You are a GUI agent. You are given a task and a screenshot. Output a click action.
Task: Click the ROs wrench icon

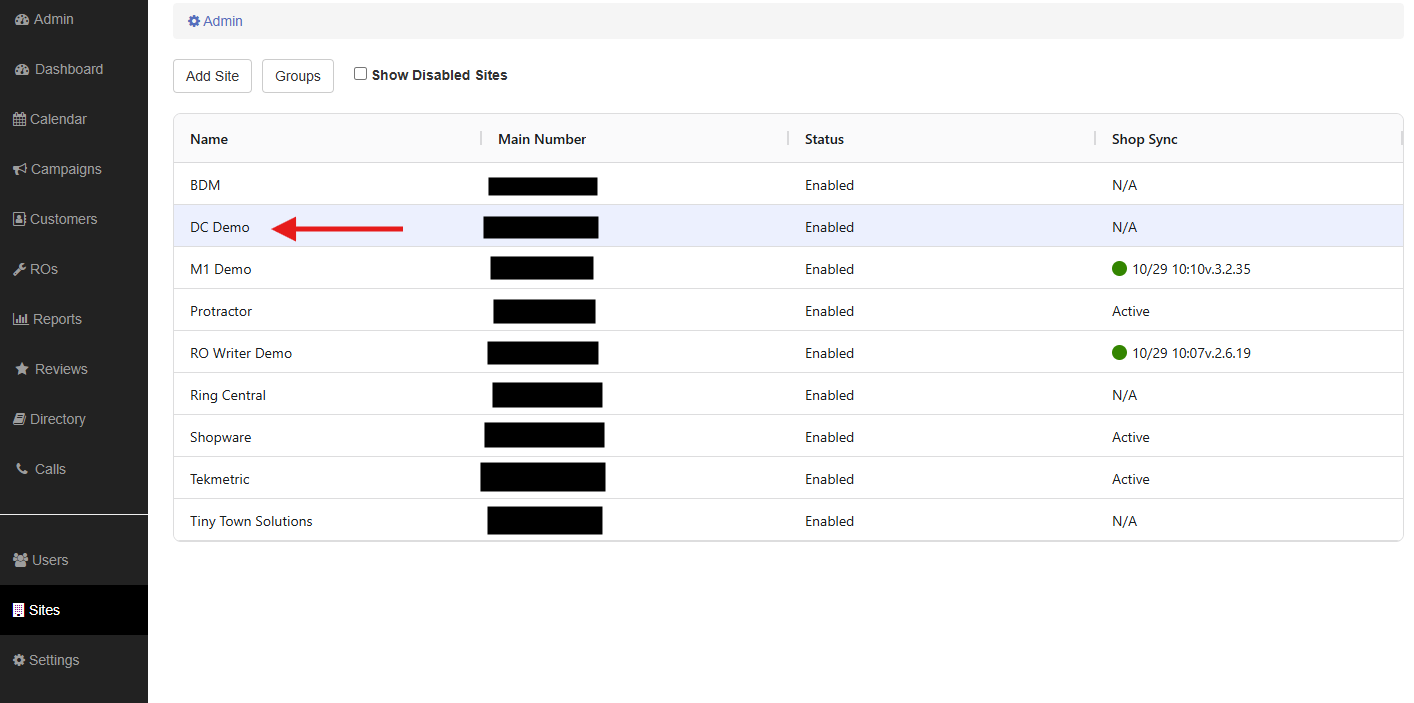click(x=19, y=269)
